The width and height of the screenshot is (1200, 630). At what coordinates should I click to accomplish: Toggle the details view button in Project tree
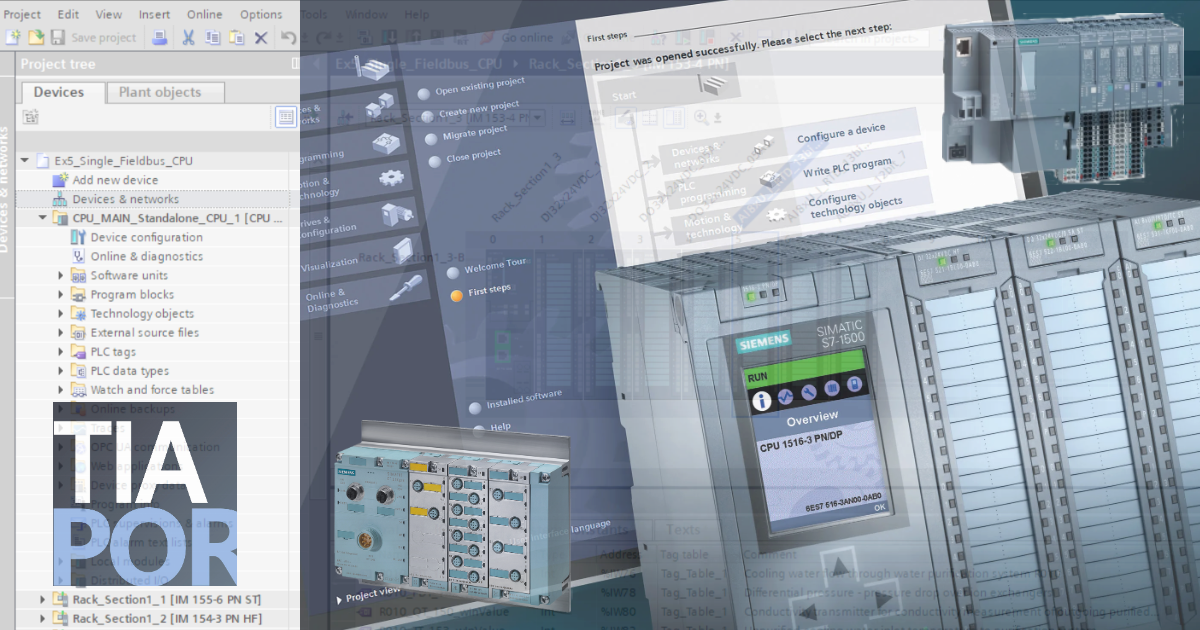[x=285, y=115]
